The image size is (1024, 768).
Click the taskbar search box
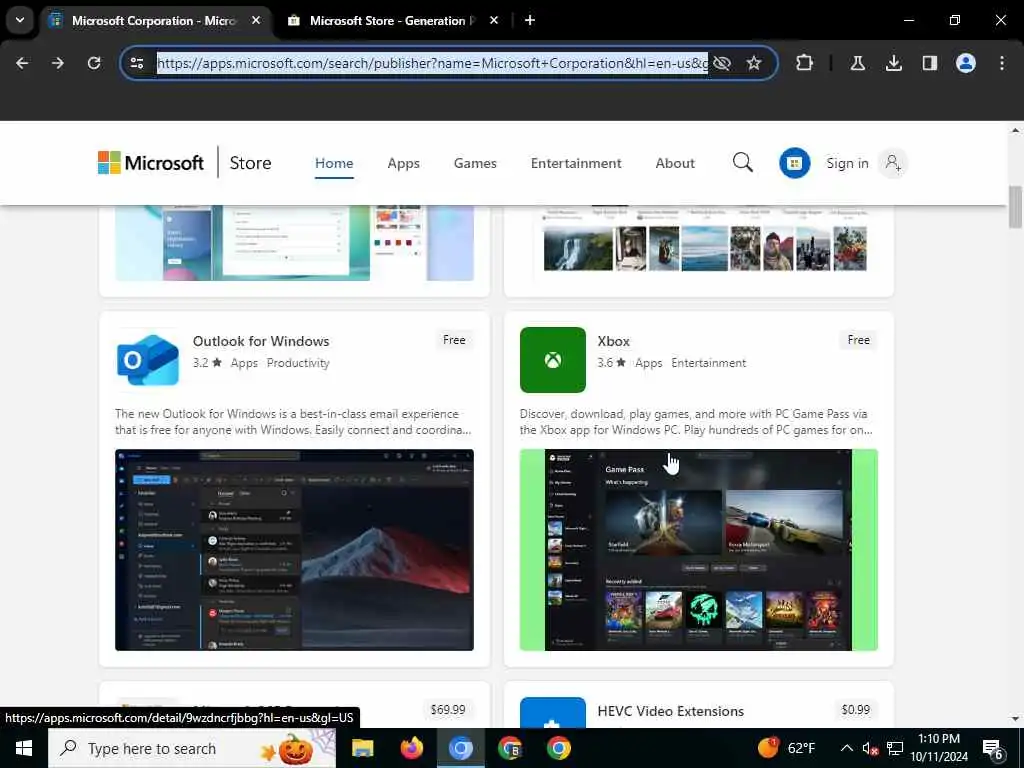coord(192,748)
